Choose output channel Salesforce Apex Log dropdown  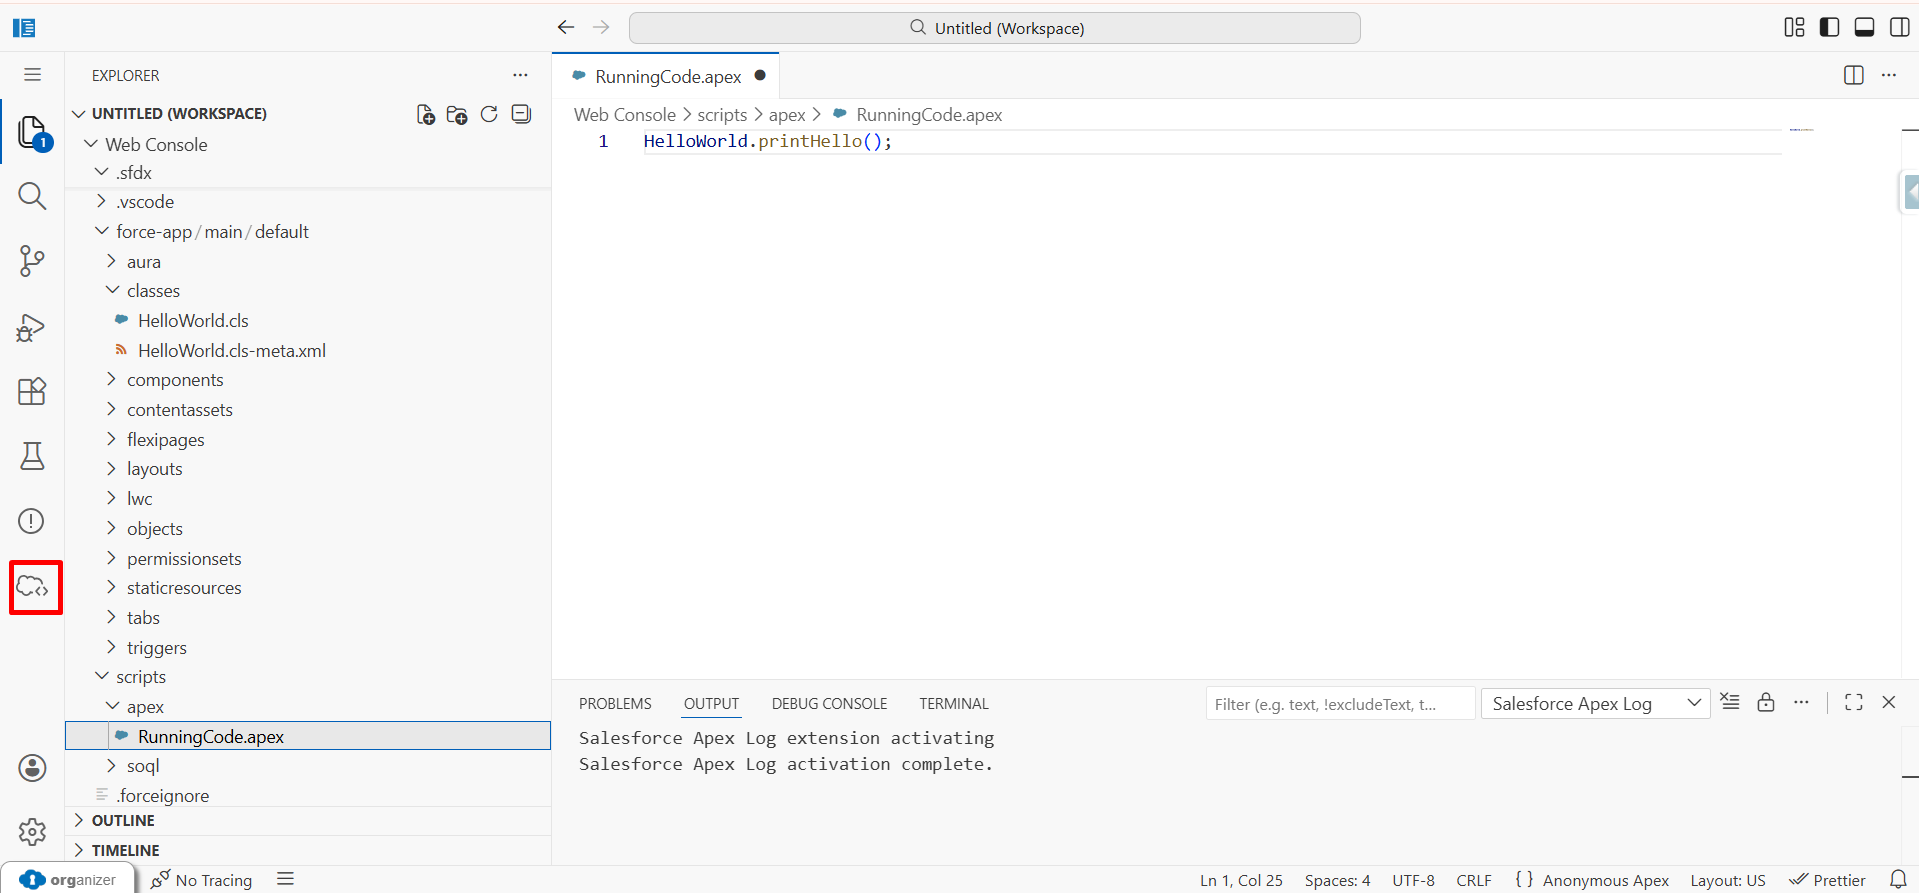pyautogui.click(x=1595, y=703)
